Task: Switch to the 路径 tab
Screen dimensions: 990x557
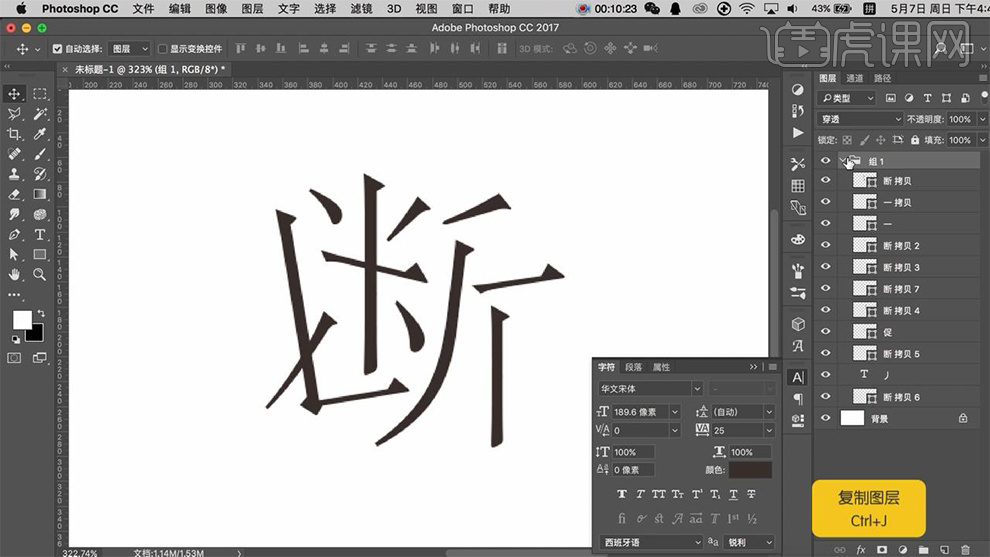Action: tap(882, 78)
